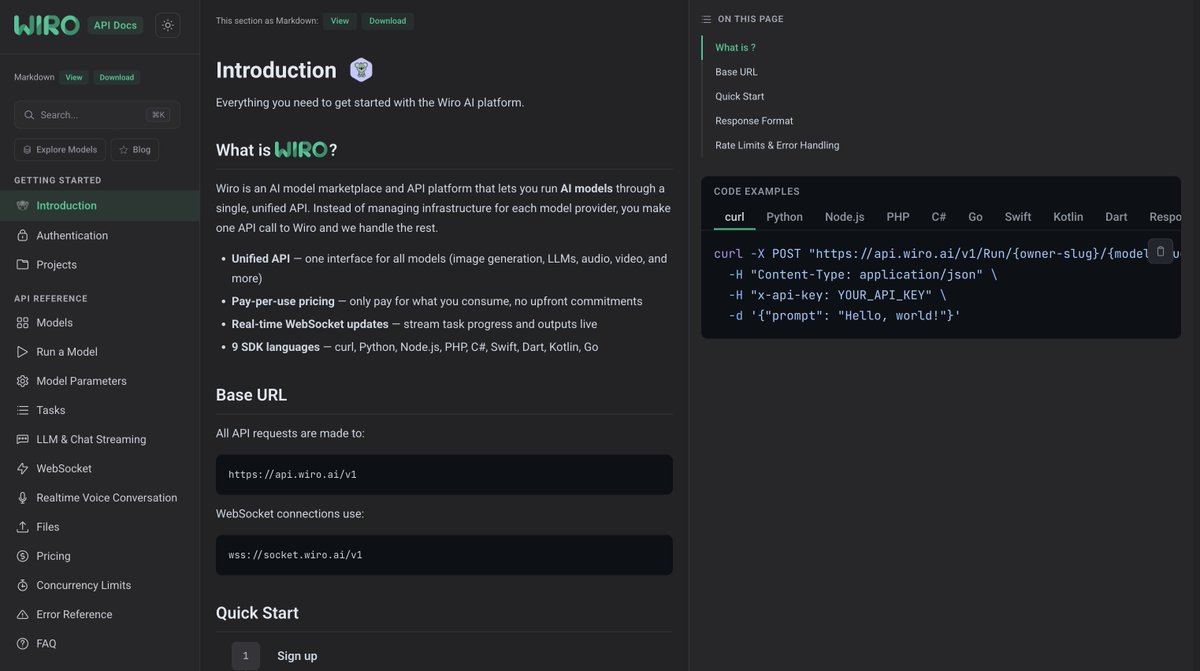
Task: Click the WIRO logo in the sidebar
Action: [46, 25]
